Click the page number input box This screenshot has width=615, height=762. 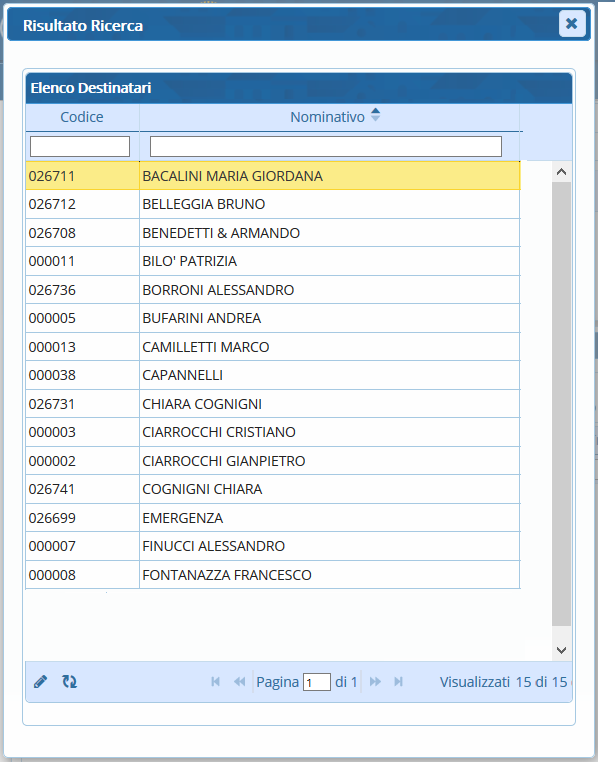[x=317, y=683]
